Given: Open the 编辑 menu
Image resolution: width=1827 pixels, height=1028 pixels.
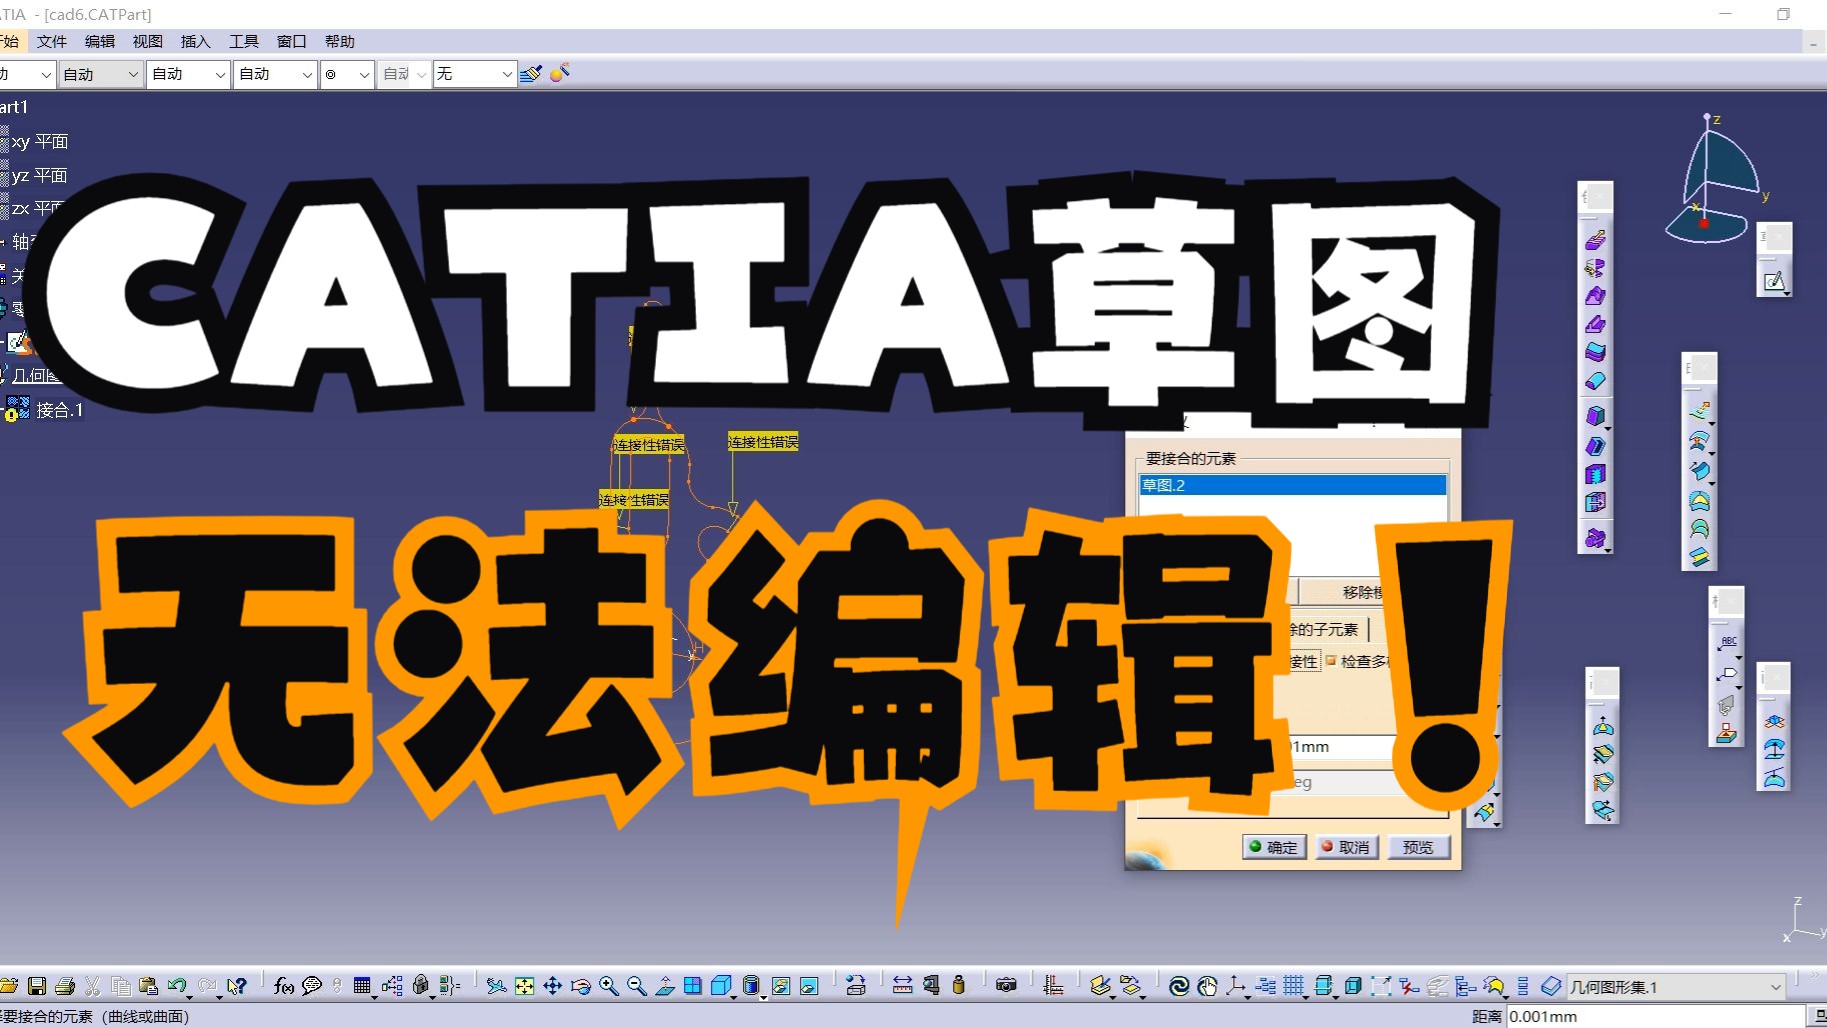Looking at the screenshot, I should (100, 41).
